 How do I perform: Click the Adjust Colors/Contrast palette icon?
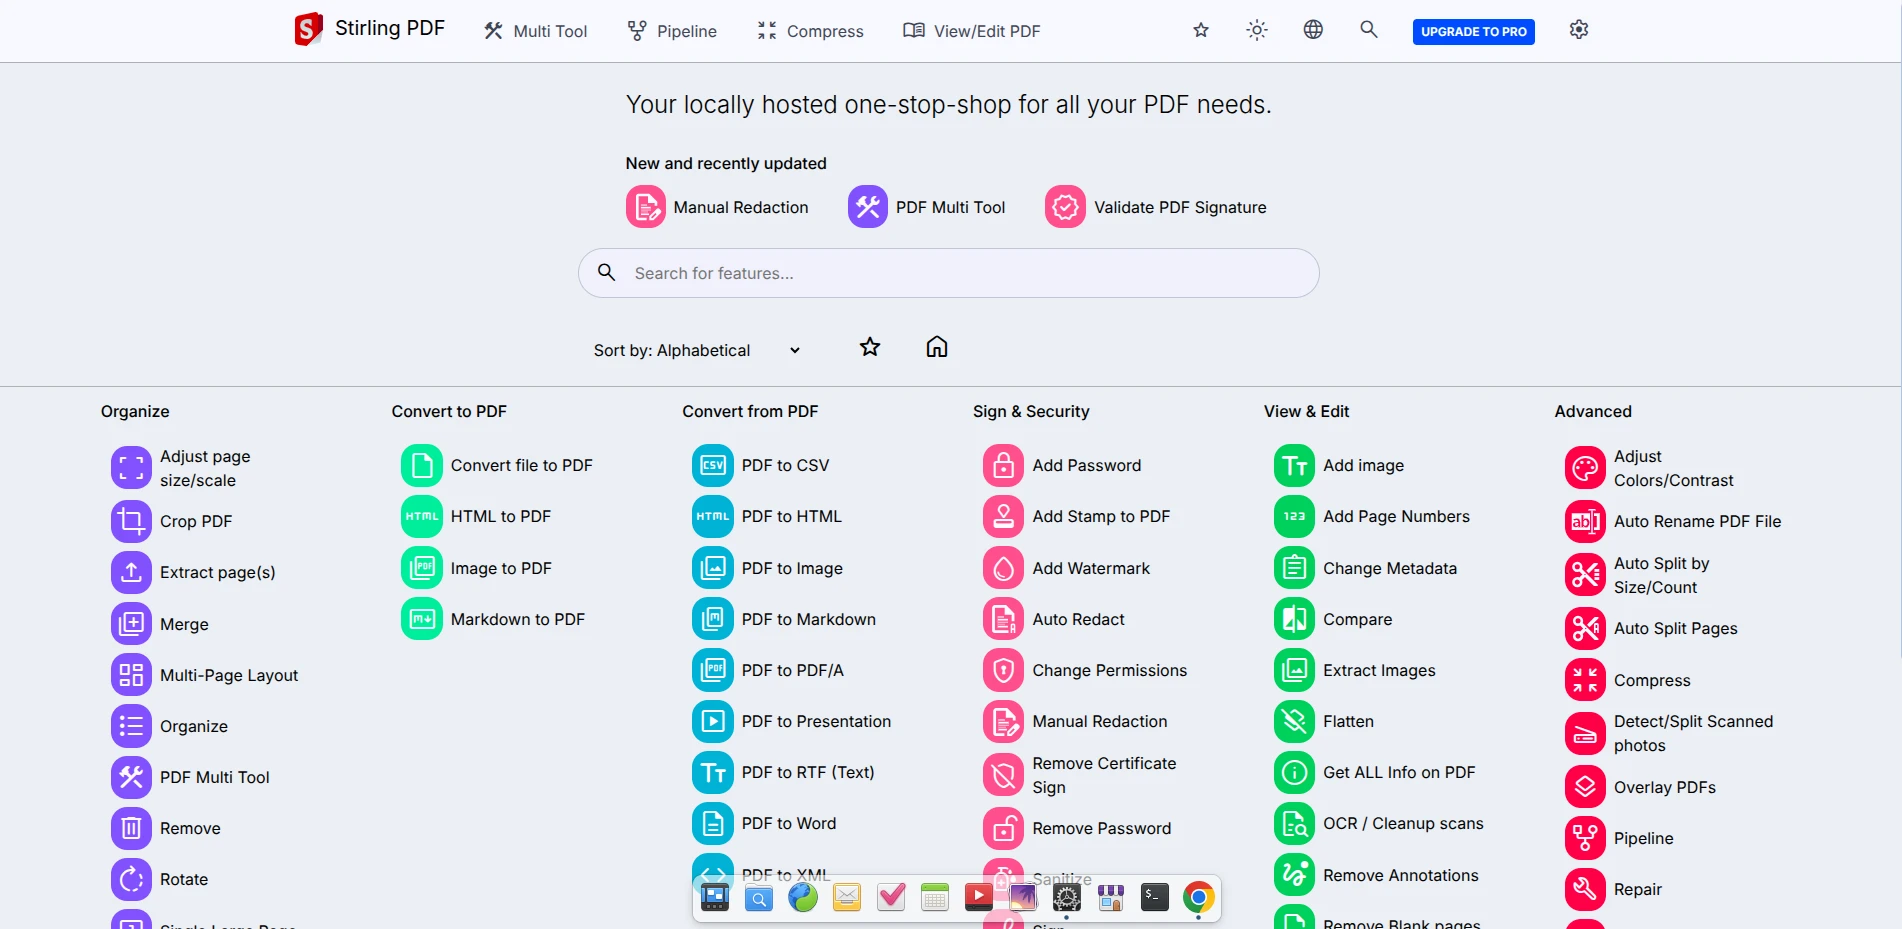[1585, 468]
